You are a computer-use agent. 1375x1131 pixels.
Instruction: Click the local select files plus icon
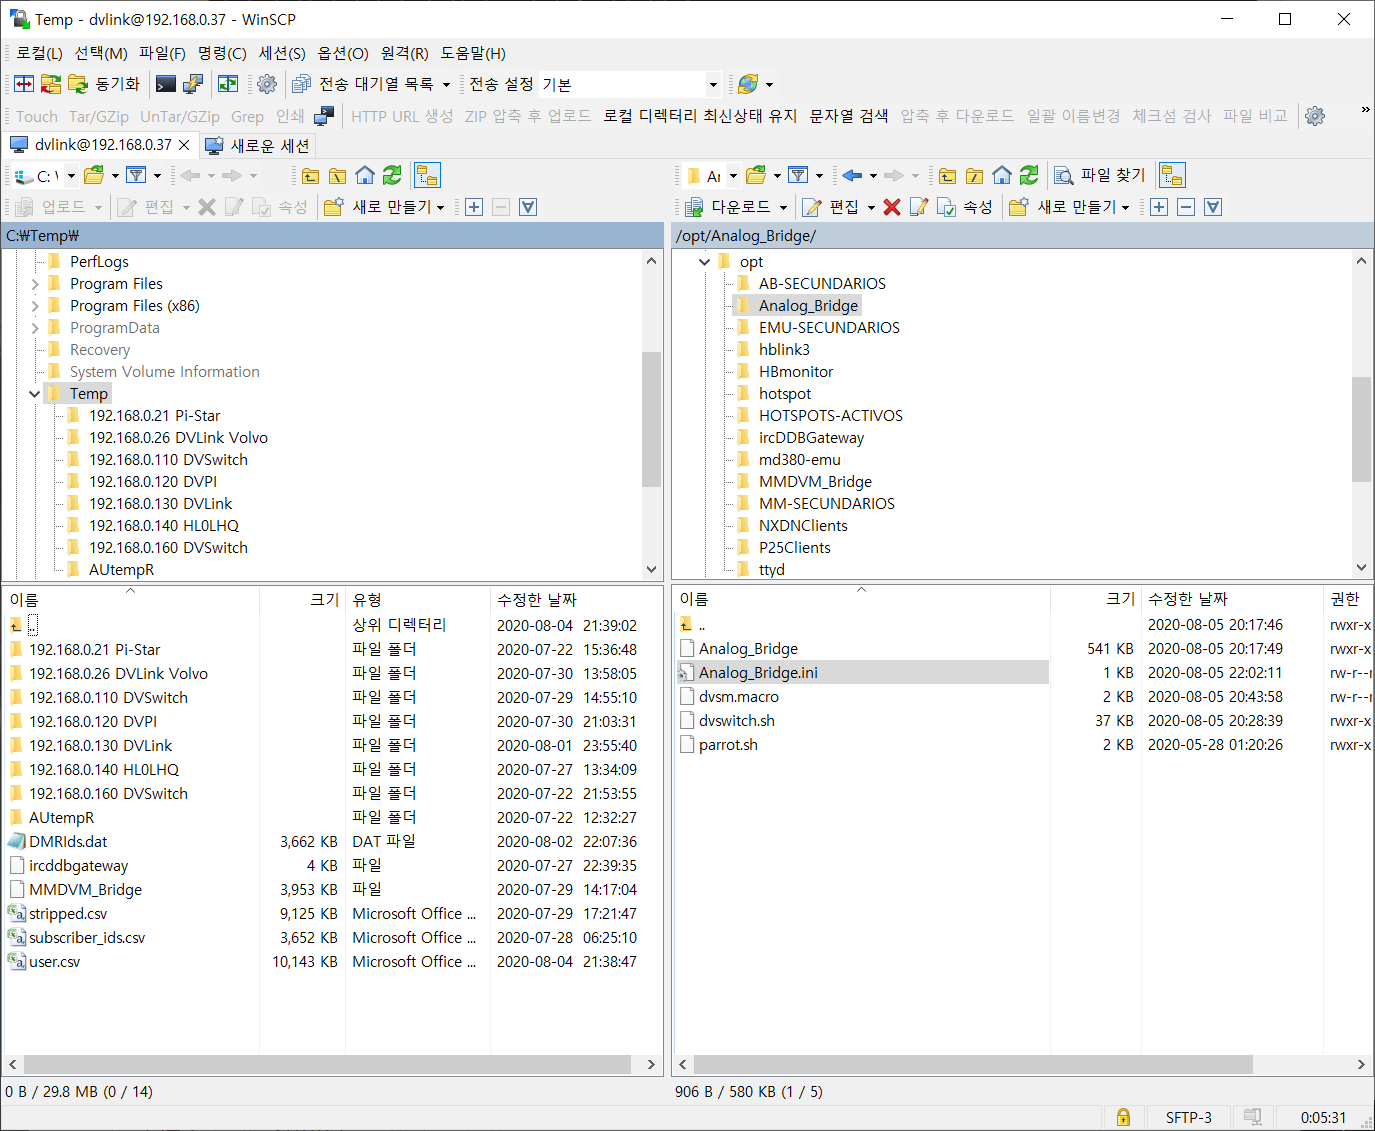474,207
